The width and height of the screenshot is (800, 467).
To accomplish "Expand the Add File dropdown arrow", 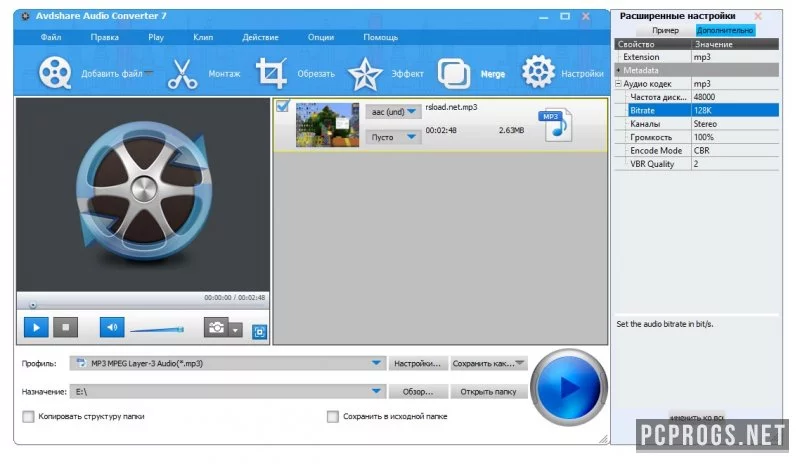I will point(149,73).
